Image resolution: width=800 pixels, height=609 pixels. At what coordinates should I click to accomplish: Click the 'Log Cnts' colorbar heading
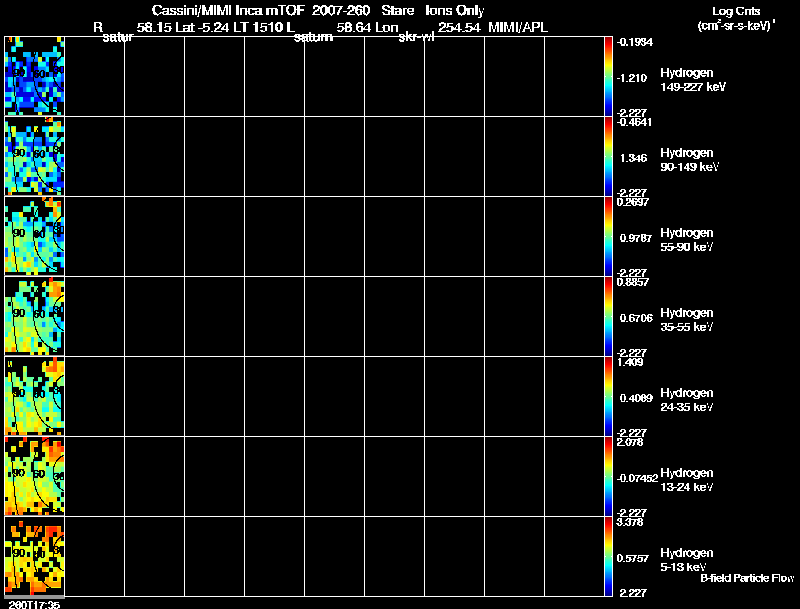736,11
